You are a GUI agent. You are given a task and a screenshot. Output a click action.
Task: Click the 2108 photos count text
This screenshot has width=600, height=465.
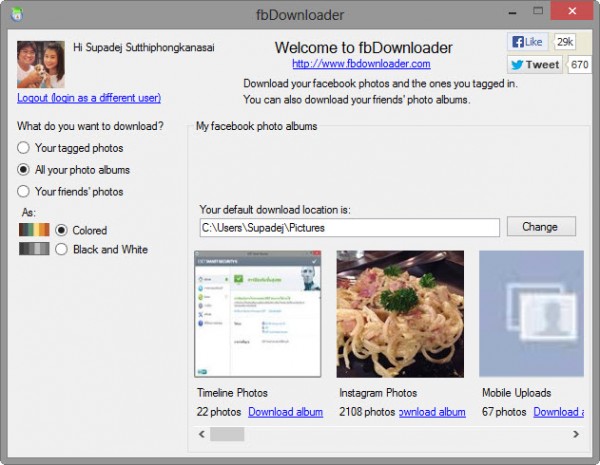[367, 412]
